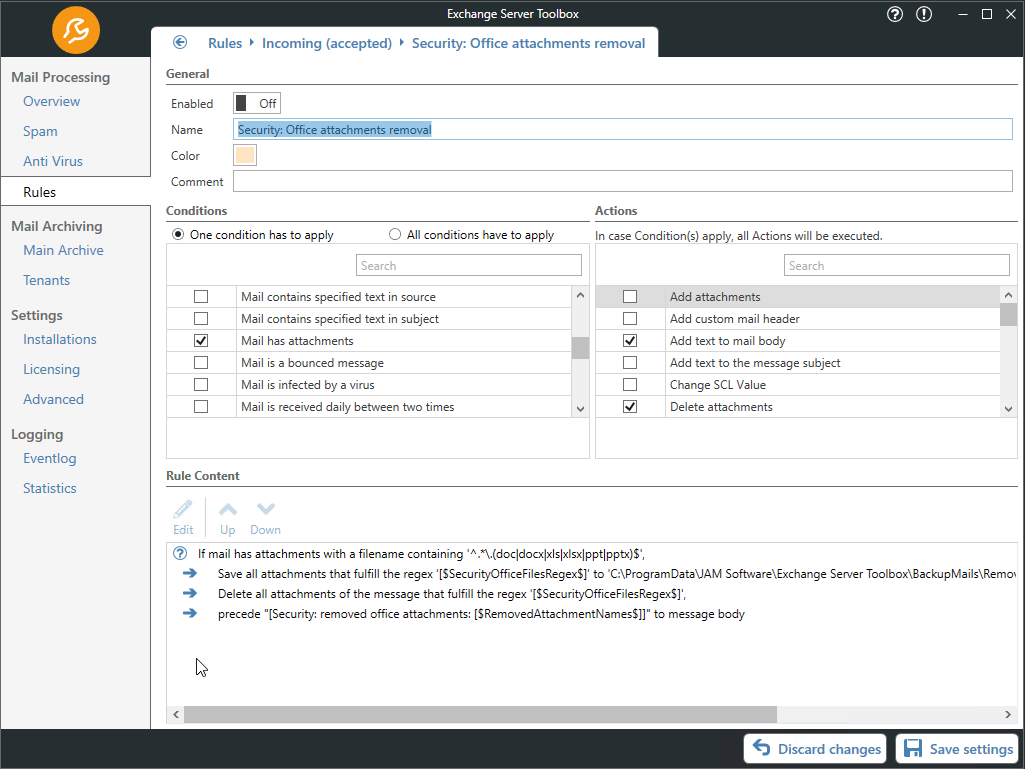Switch to the Spam section
1025x769 pixels.
click(x=40, y=131)
